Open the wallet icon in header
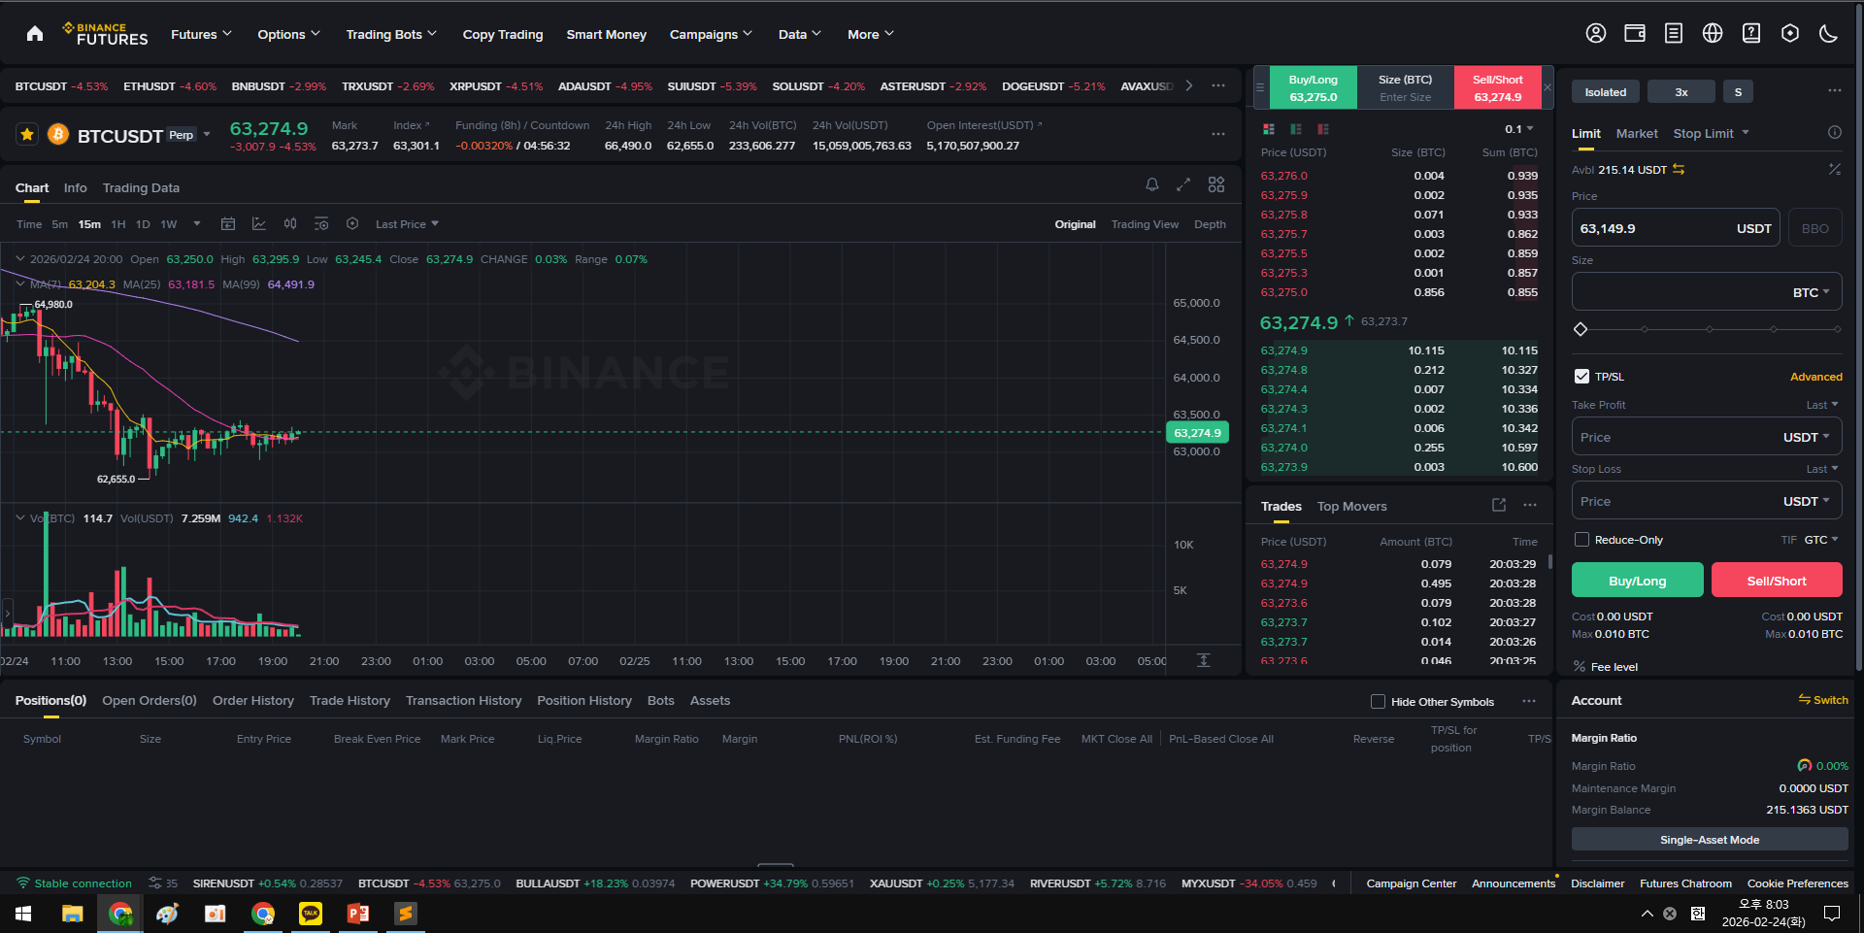The height and width of the screenshot is (933, 1864). tap(1635, 34)
